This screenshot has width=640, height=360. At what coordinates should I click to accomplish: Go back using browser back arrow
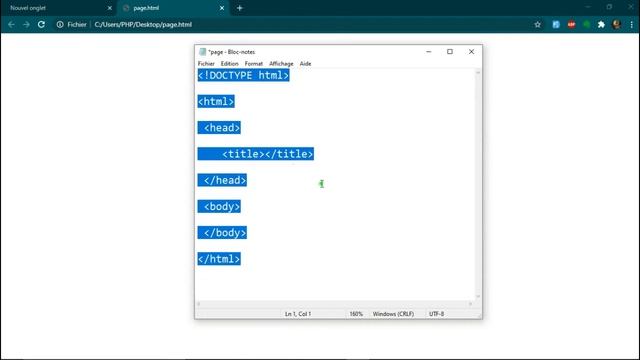coord(11,24)
